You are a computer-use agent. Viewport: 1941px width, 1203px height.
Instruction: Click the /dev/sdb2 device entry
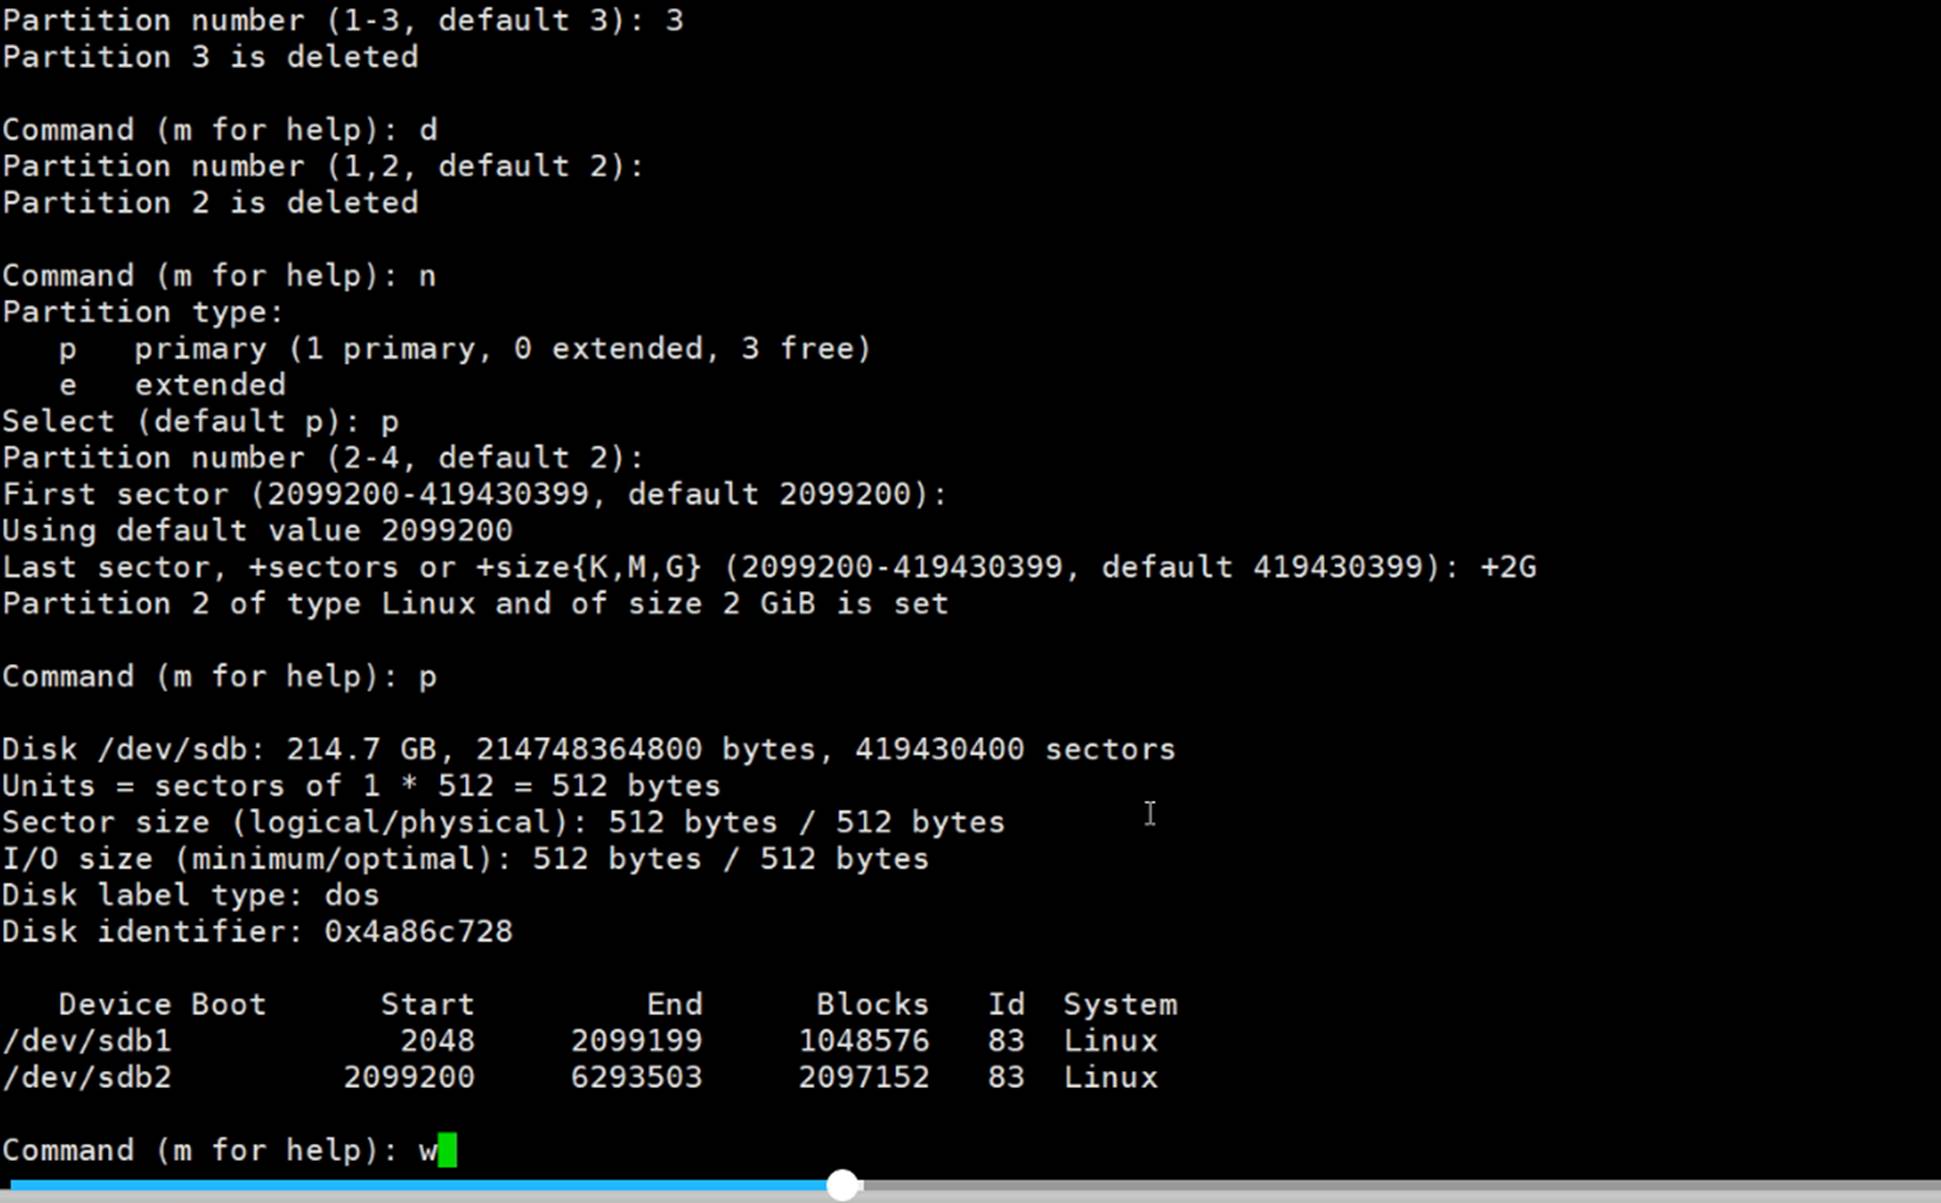[87, 1078]
